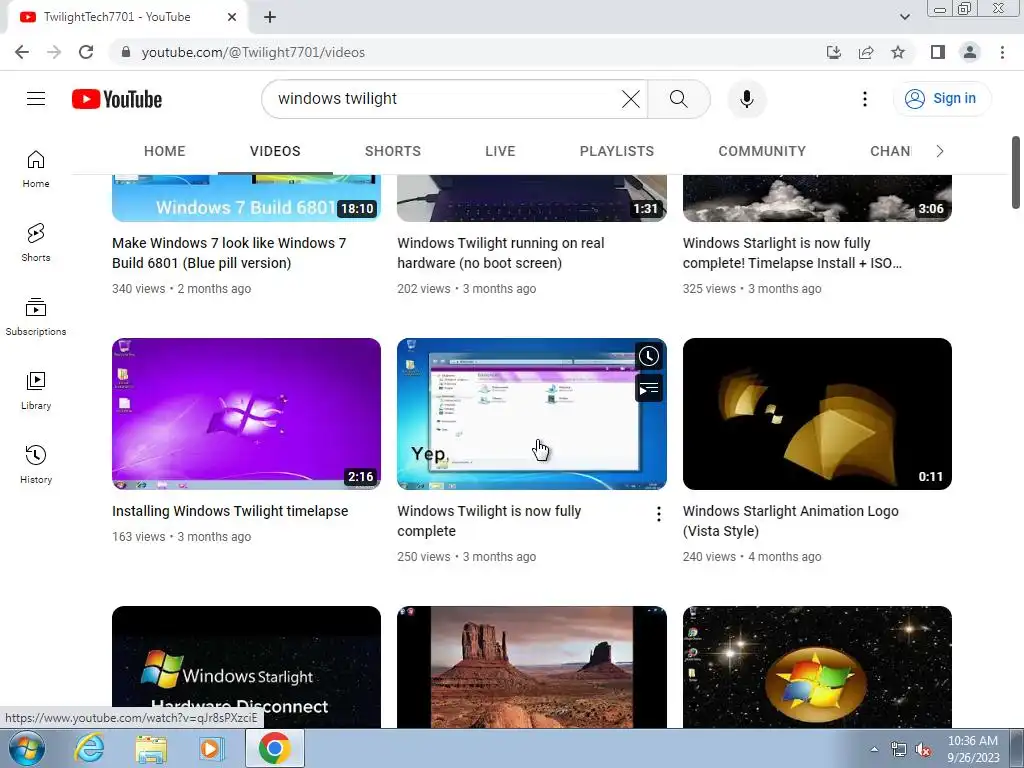Screen dimensions: 1024x768
Task: Open Windows Explorer from the taskbar
Action: [151, 748]
